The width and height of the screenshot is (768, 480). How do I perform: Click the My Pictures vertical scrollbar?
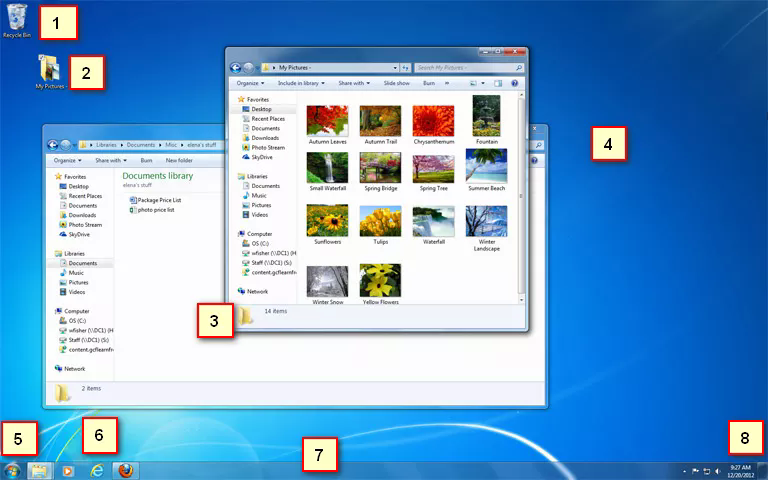pyautogui.click(x=521, y=196)
